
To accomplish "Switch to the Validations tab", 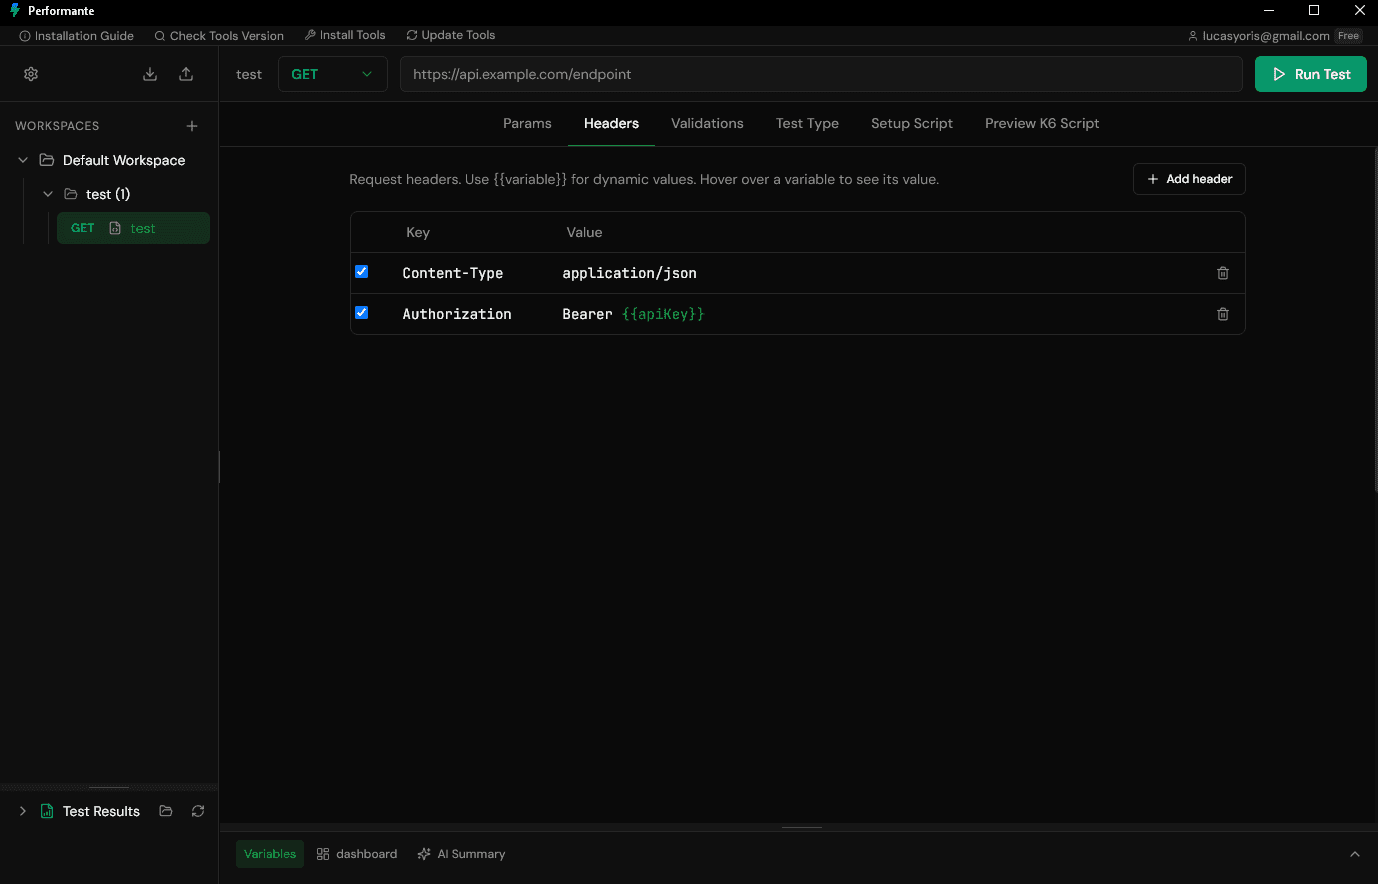I will (x=707, y=123).
